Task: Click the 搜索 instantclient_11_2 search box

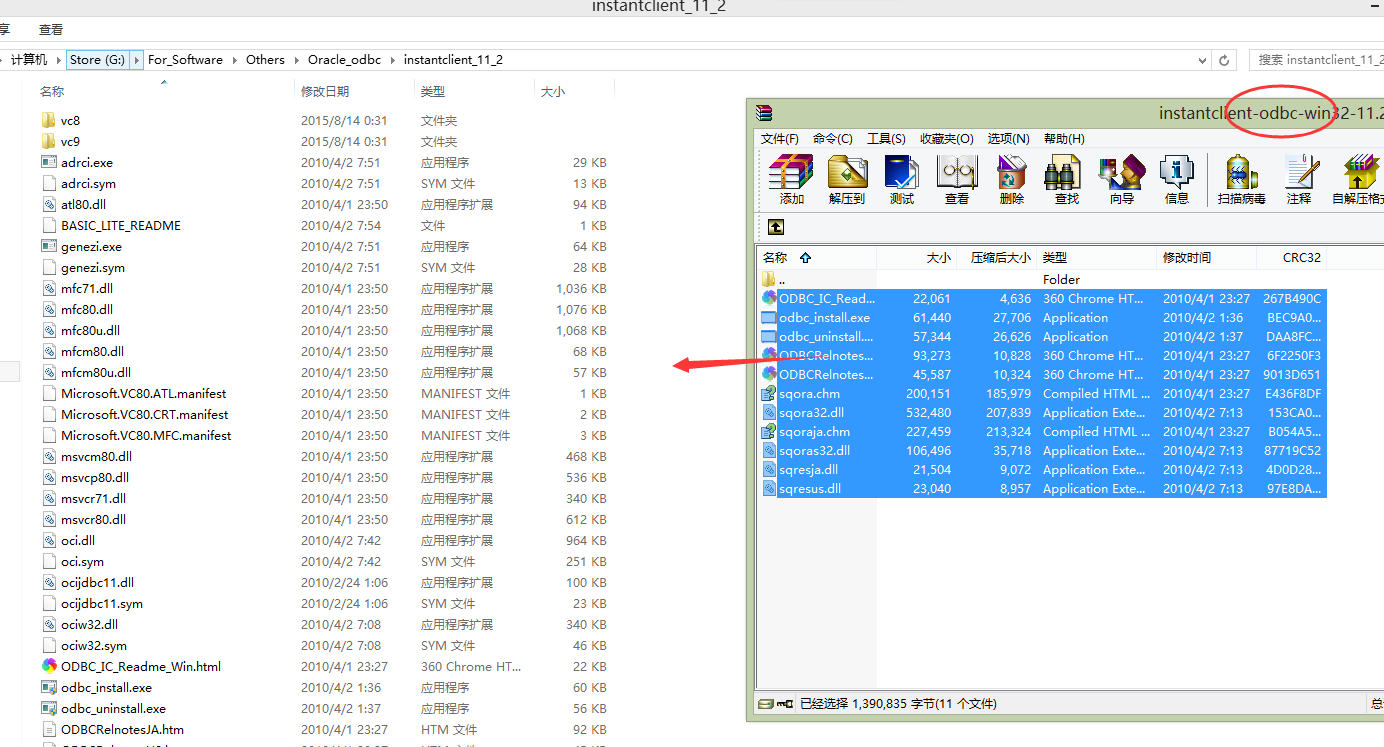Action: click(1316, 60)
